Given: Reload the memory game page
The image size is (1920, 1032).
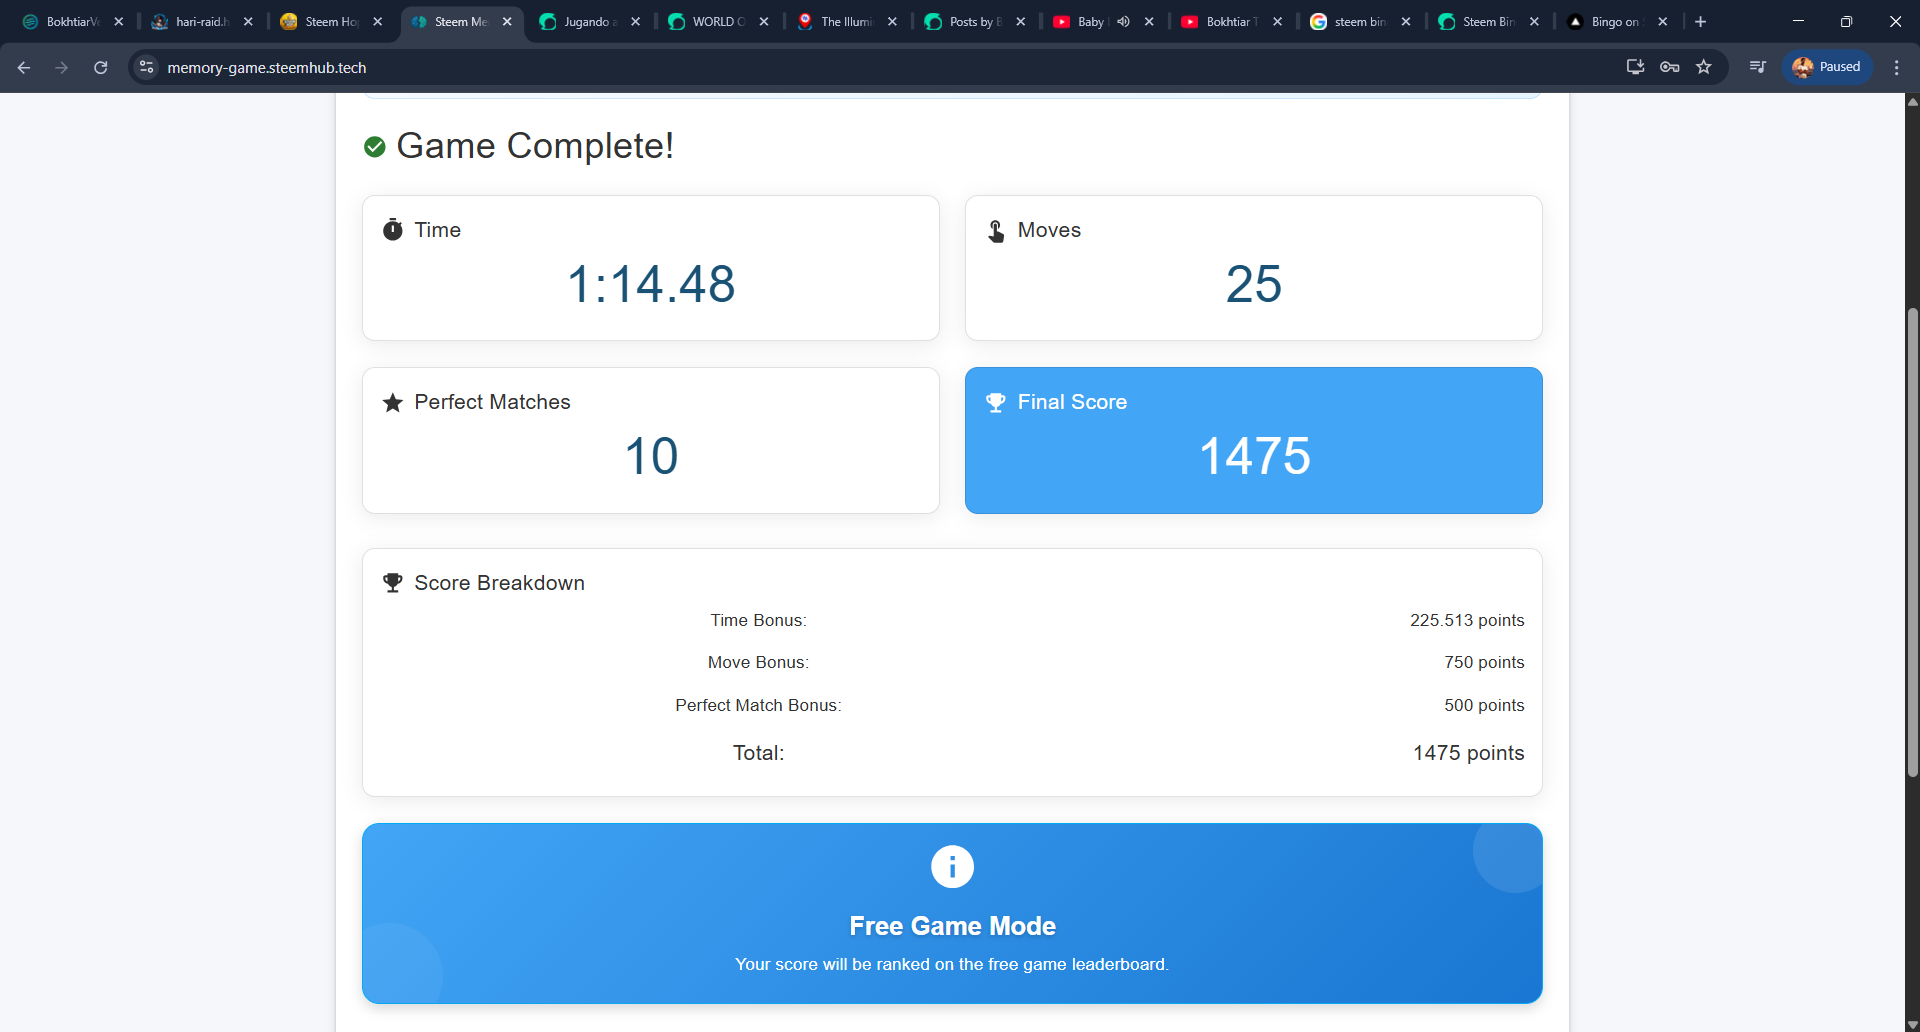Looking at the screenshot, I should coord(100,67).
